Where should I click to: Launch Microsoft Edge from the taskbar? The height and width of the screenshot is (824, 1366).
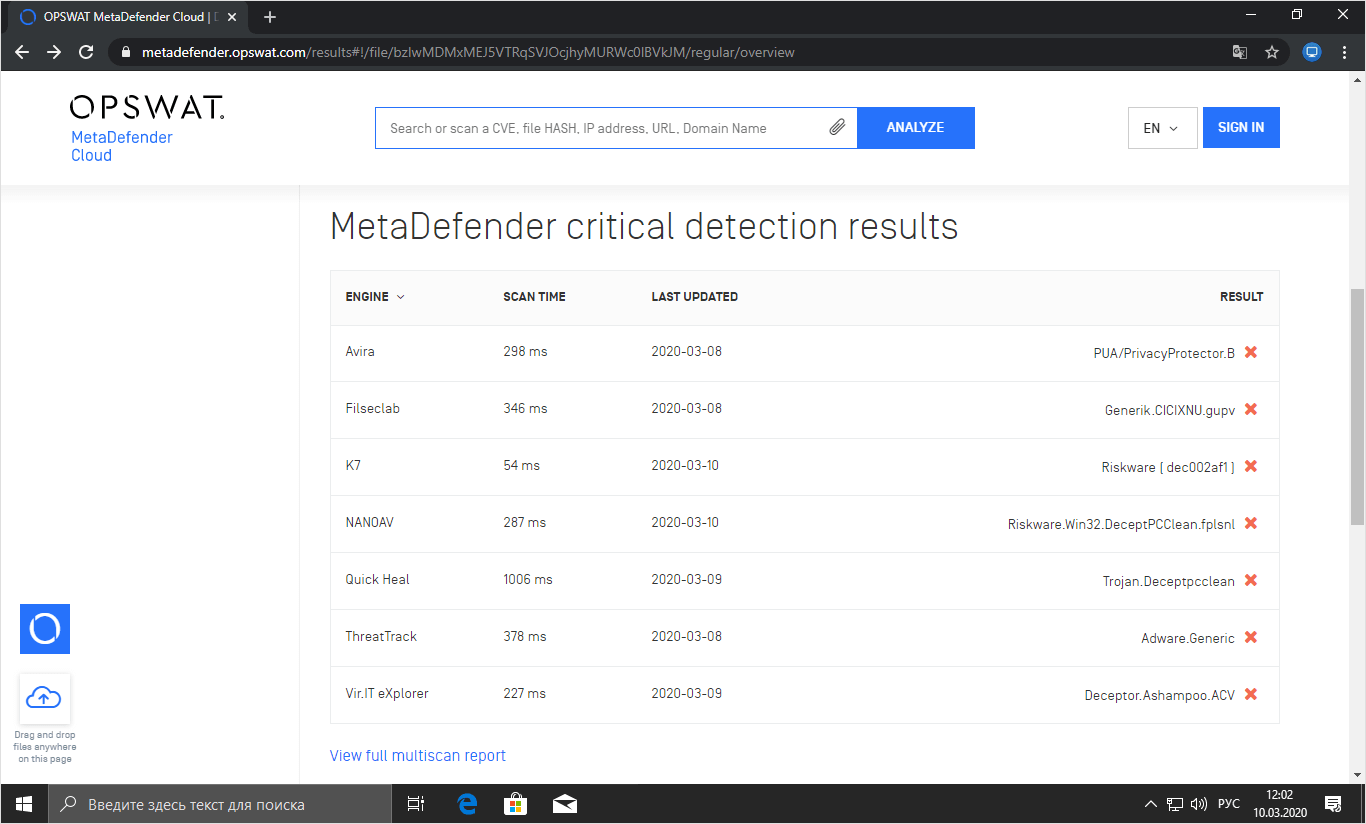click(467, 804)
